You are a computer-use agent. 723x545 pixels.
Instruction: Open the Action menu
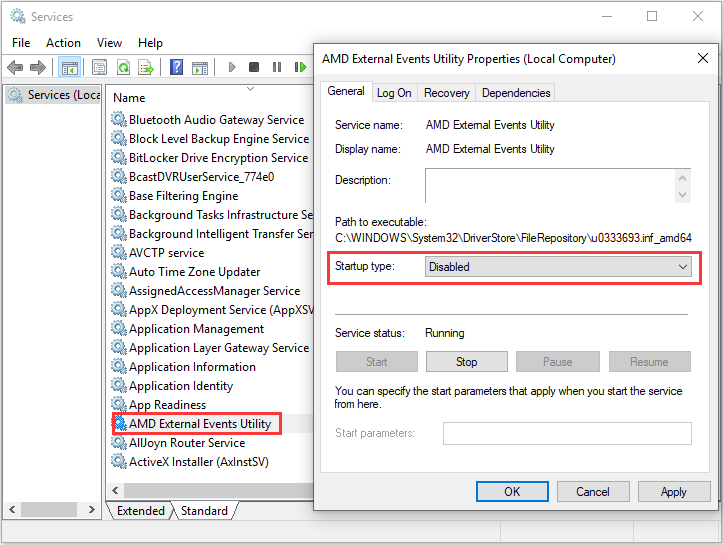63,43
